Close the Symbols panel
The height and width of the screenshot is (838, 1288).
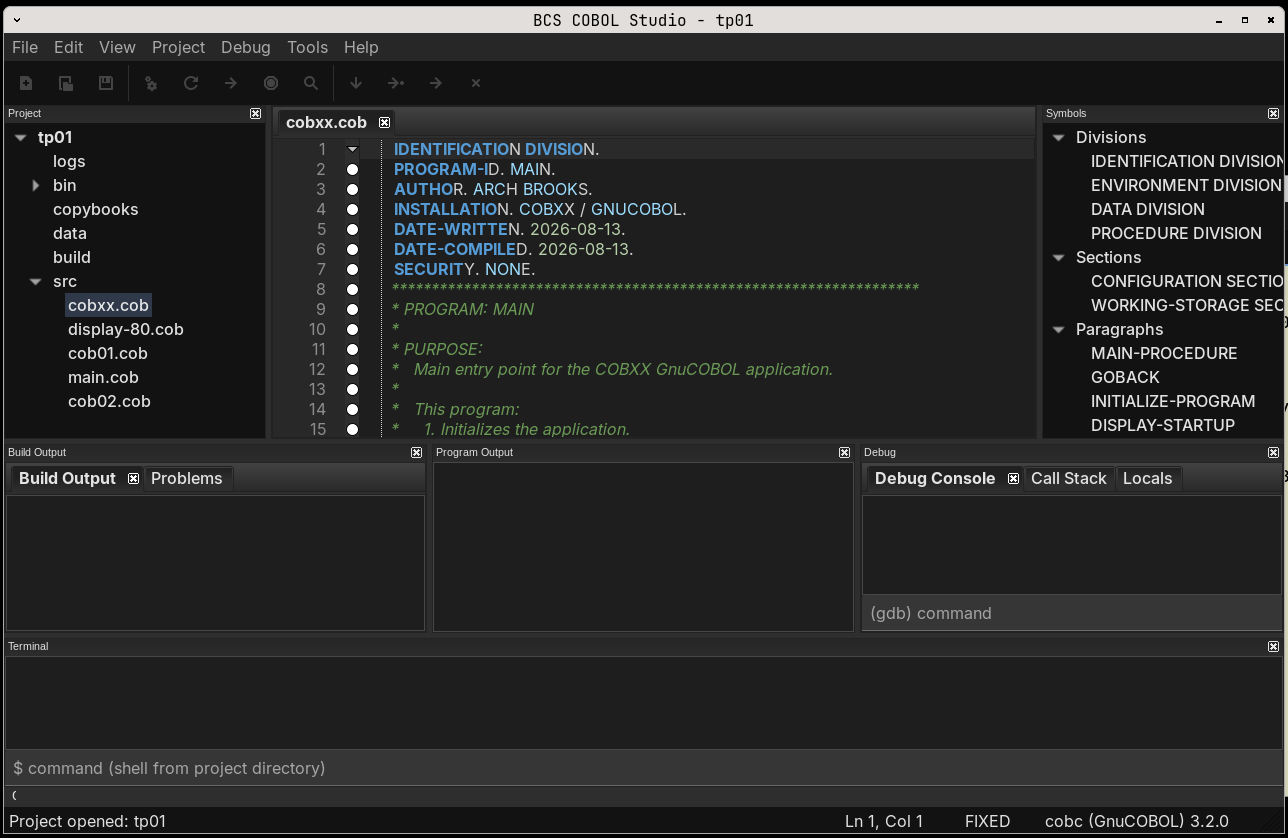(x=1273, y=114)
